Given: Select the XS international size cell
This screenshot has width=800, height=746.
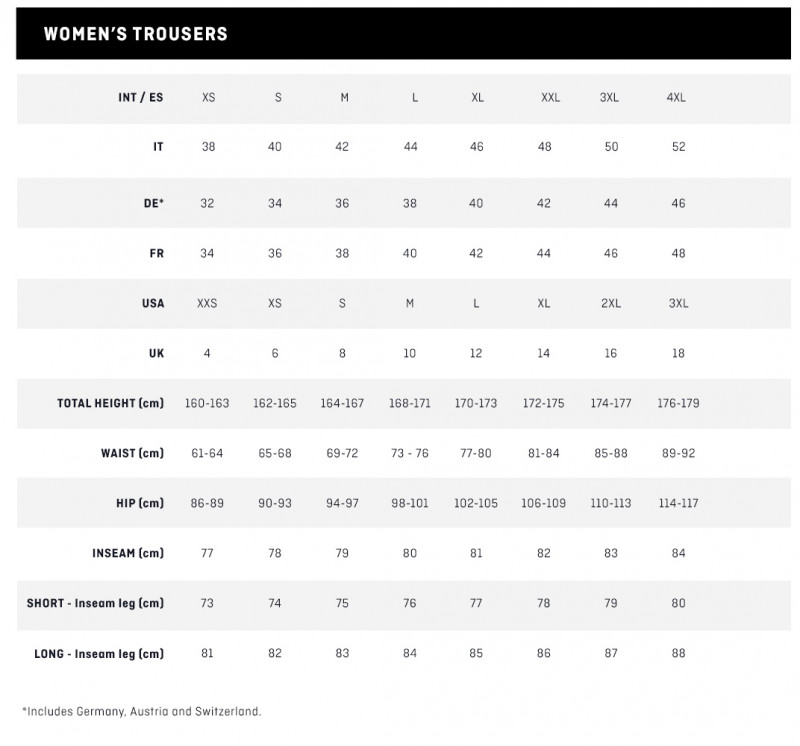Looking at the screenshot, I should tap(208, 97).
